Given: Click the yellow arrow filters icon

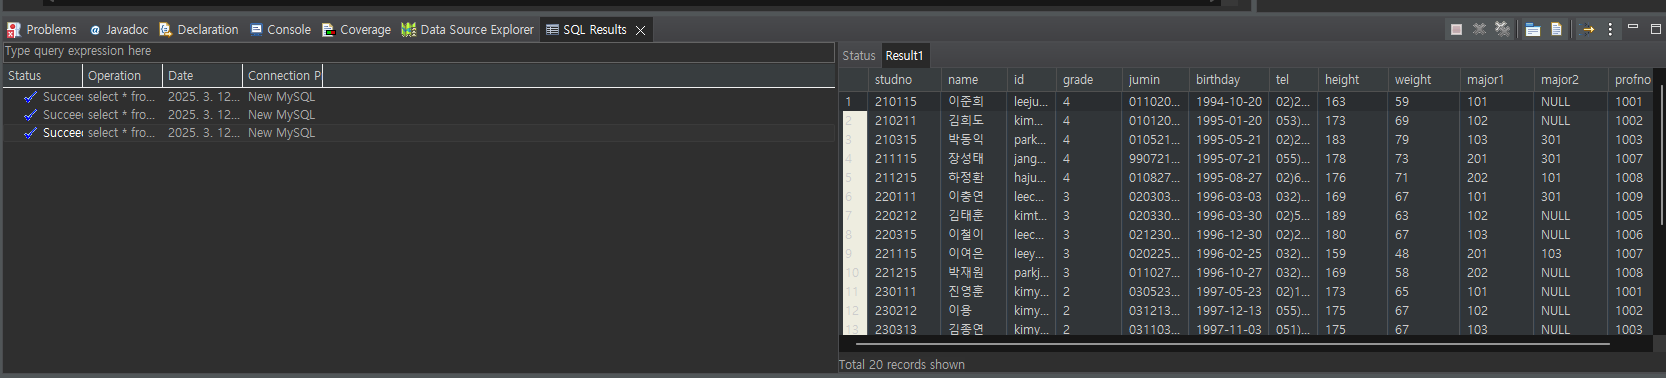Looking at the screenshot, I should pyautogui.click(x=1587, y=29).
